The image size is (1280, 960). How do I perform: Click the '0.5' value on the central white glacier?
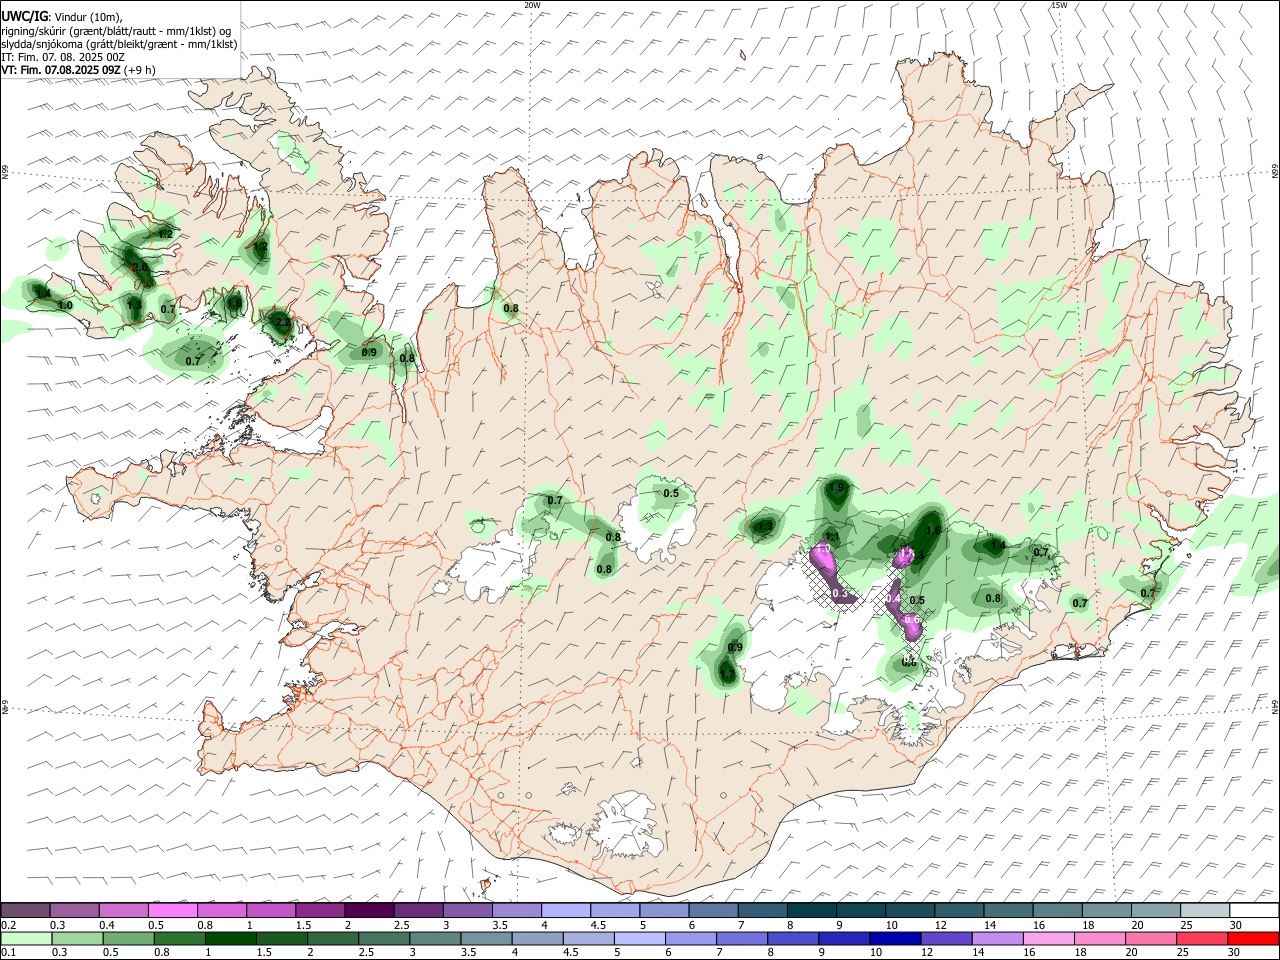tap(671, 493)
